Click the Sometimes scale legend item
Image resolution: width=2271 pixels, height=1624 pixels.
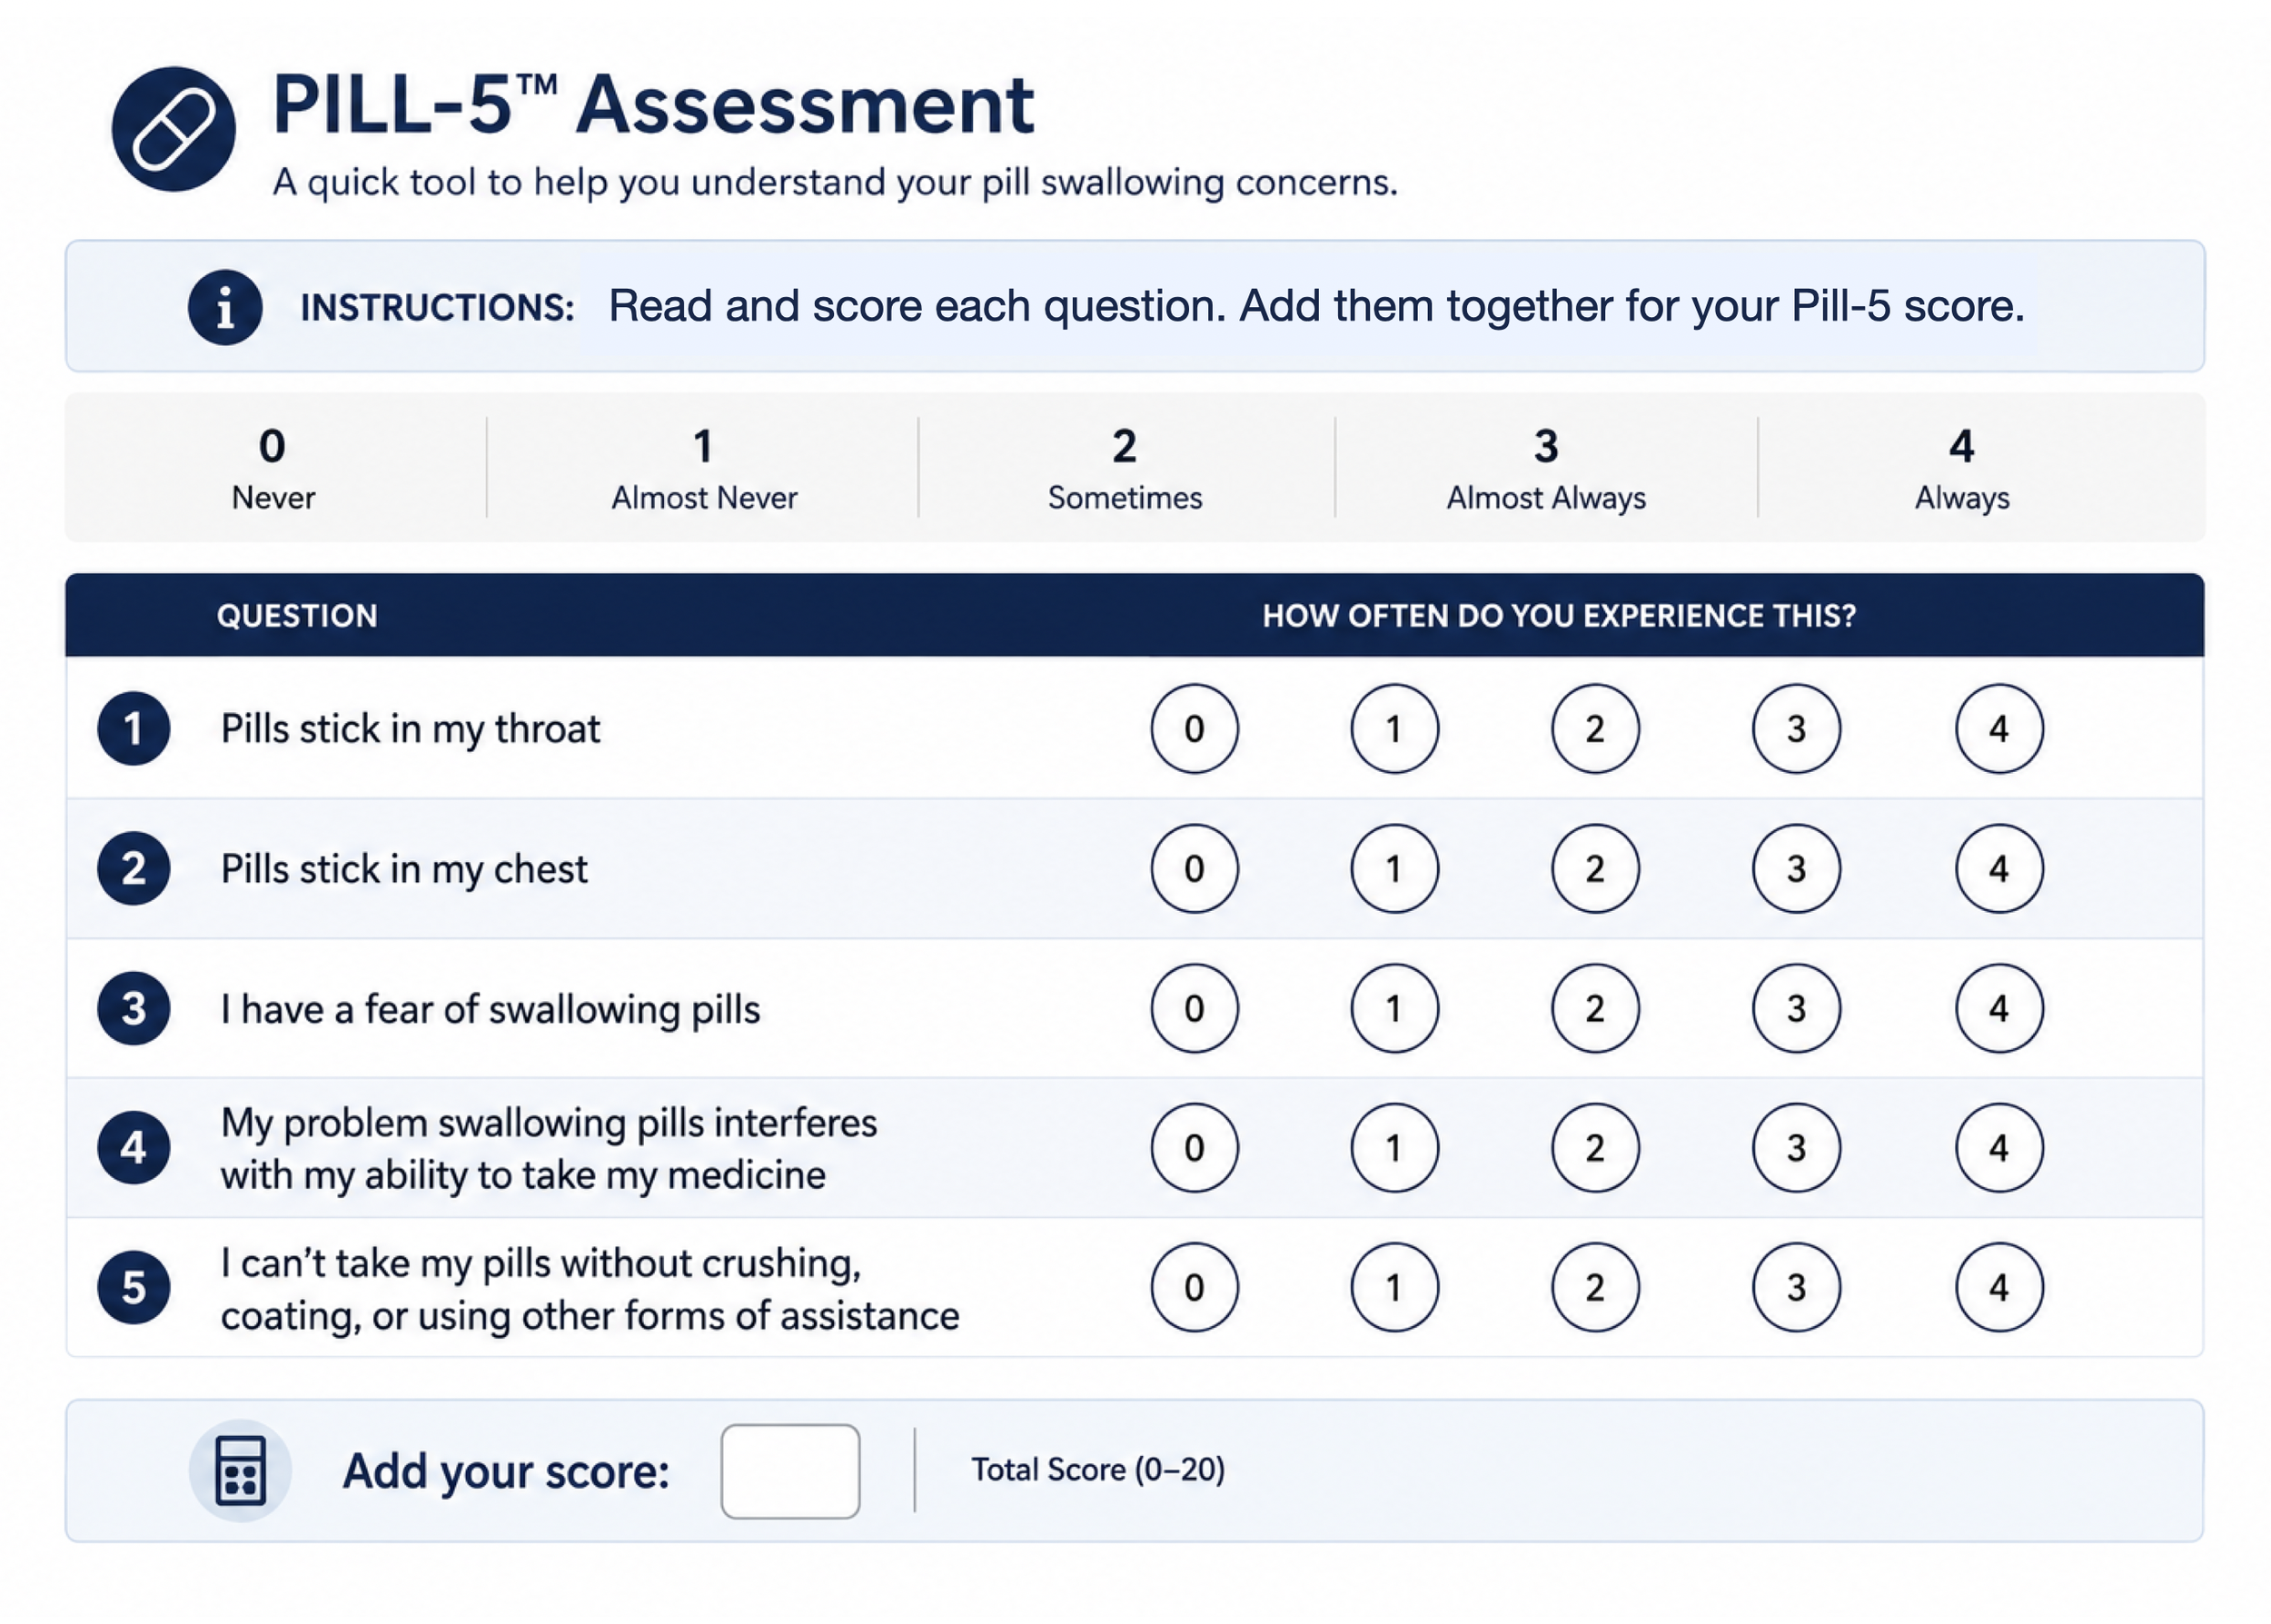1125,468
